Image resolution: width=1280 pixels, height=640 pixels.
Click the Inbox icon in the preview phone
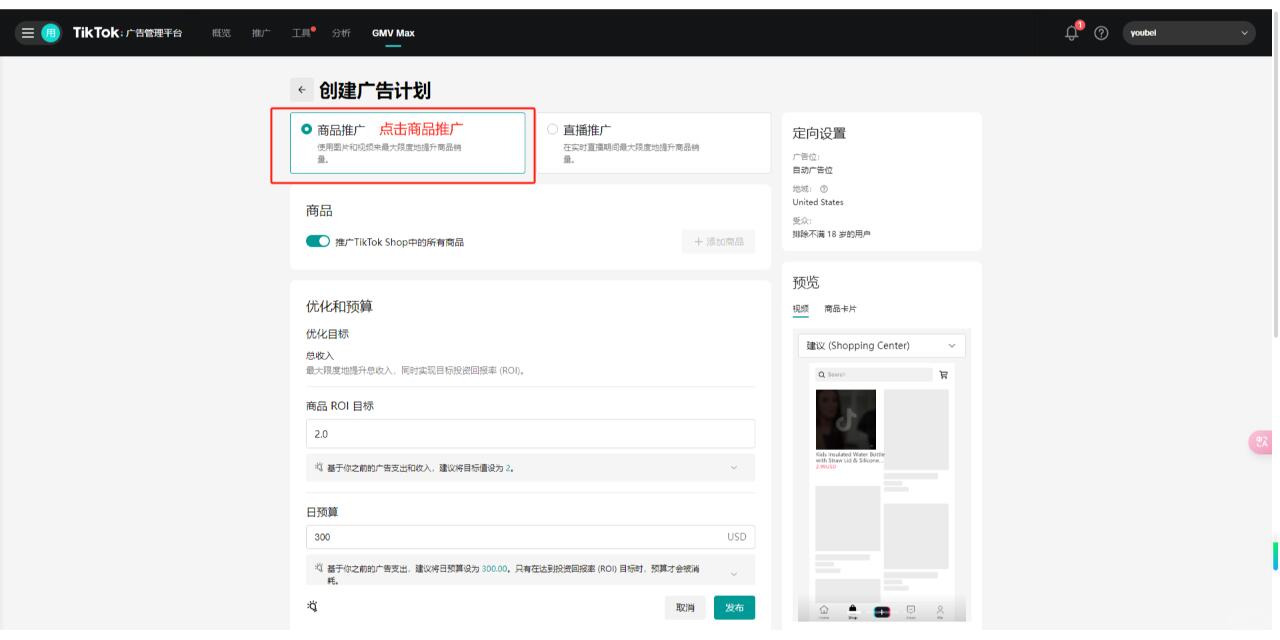click(911, 610)
